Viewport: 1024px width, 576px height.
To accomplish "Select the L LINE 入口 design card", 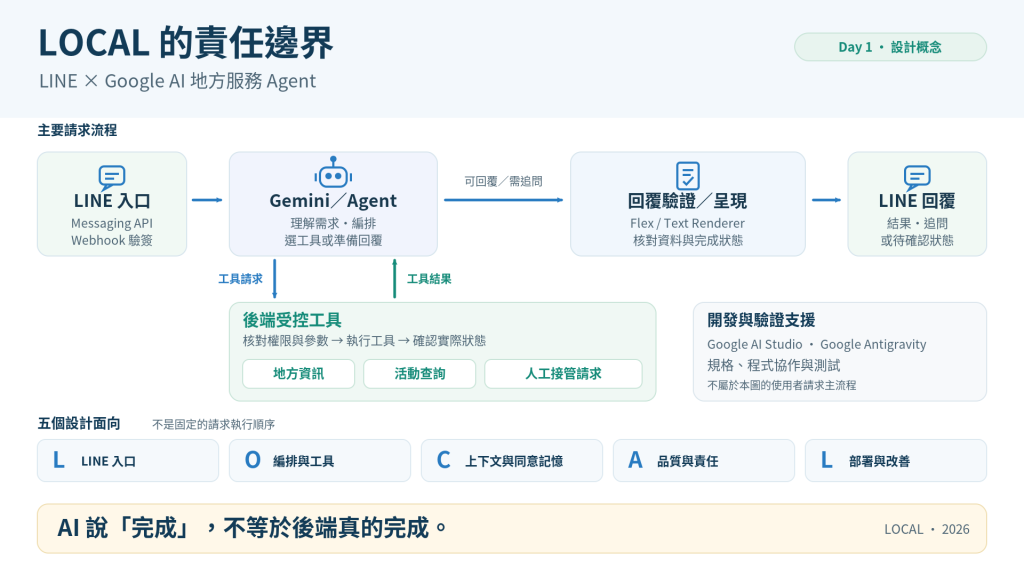I will pos(128,460).
